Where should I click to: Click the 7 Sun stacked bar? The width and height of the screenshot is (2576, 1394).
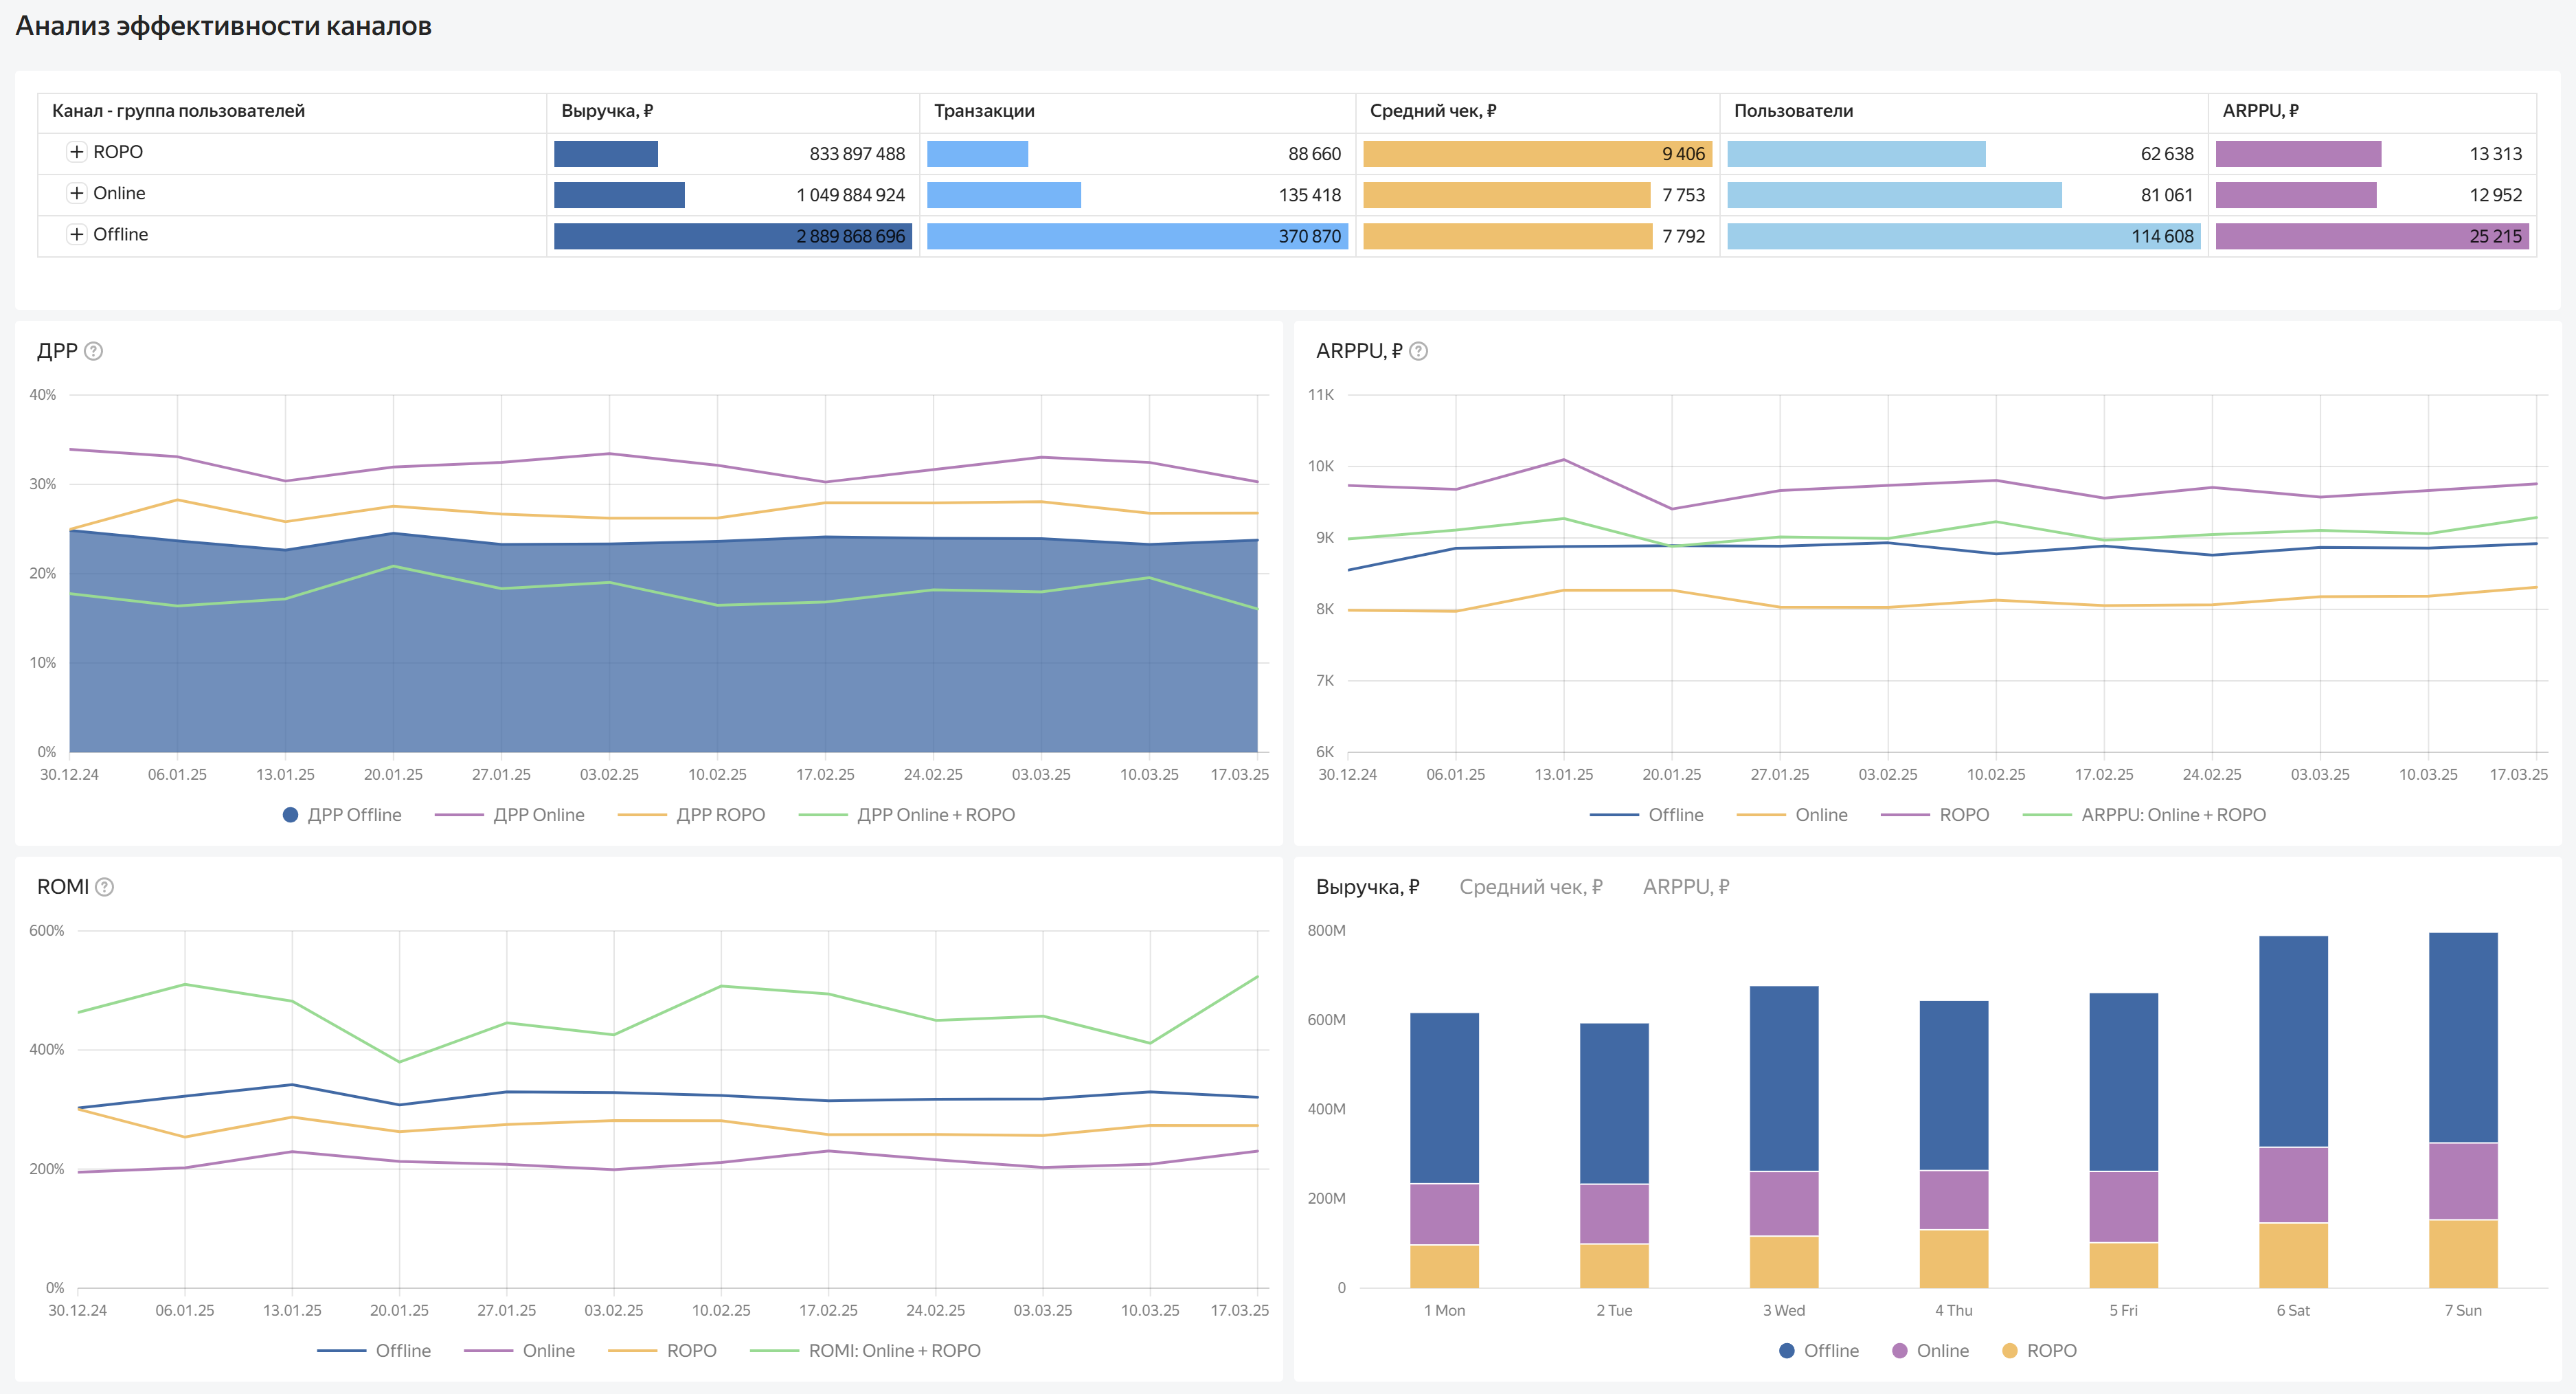coord(2463,1110)
